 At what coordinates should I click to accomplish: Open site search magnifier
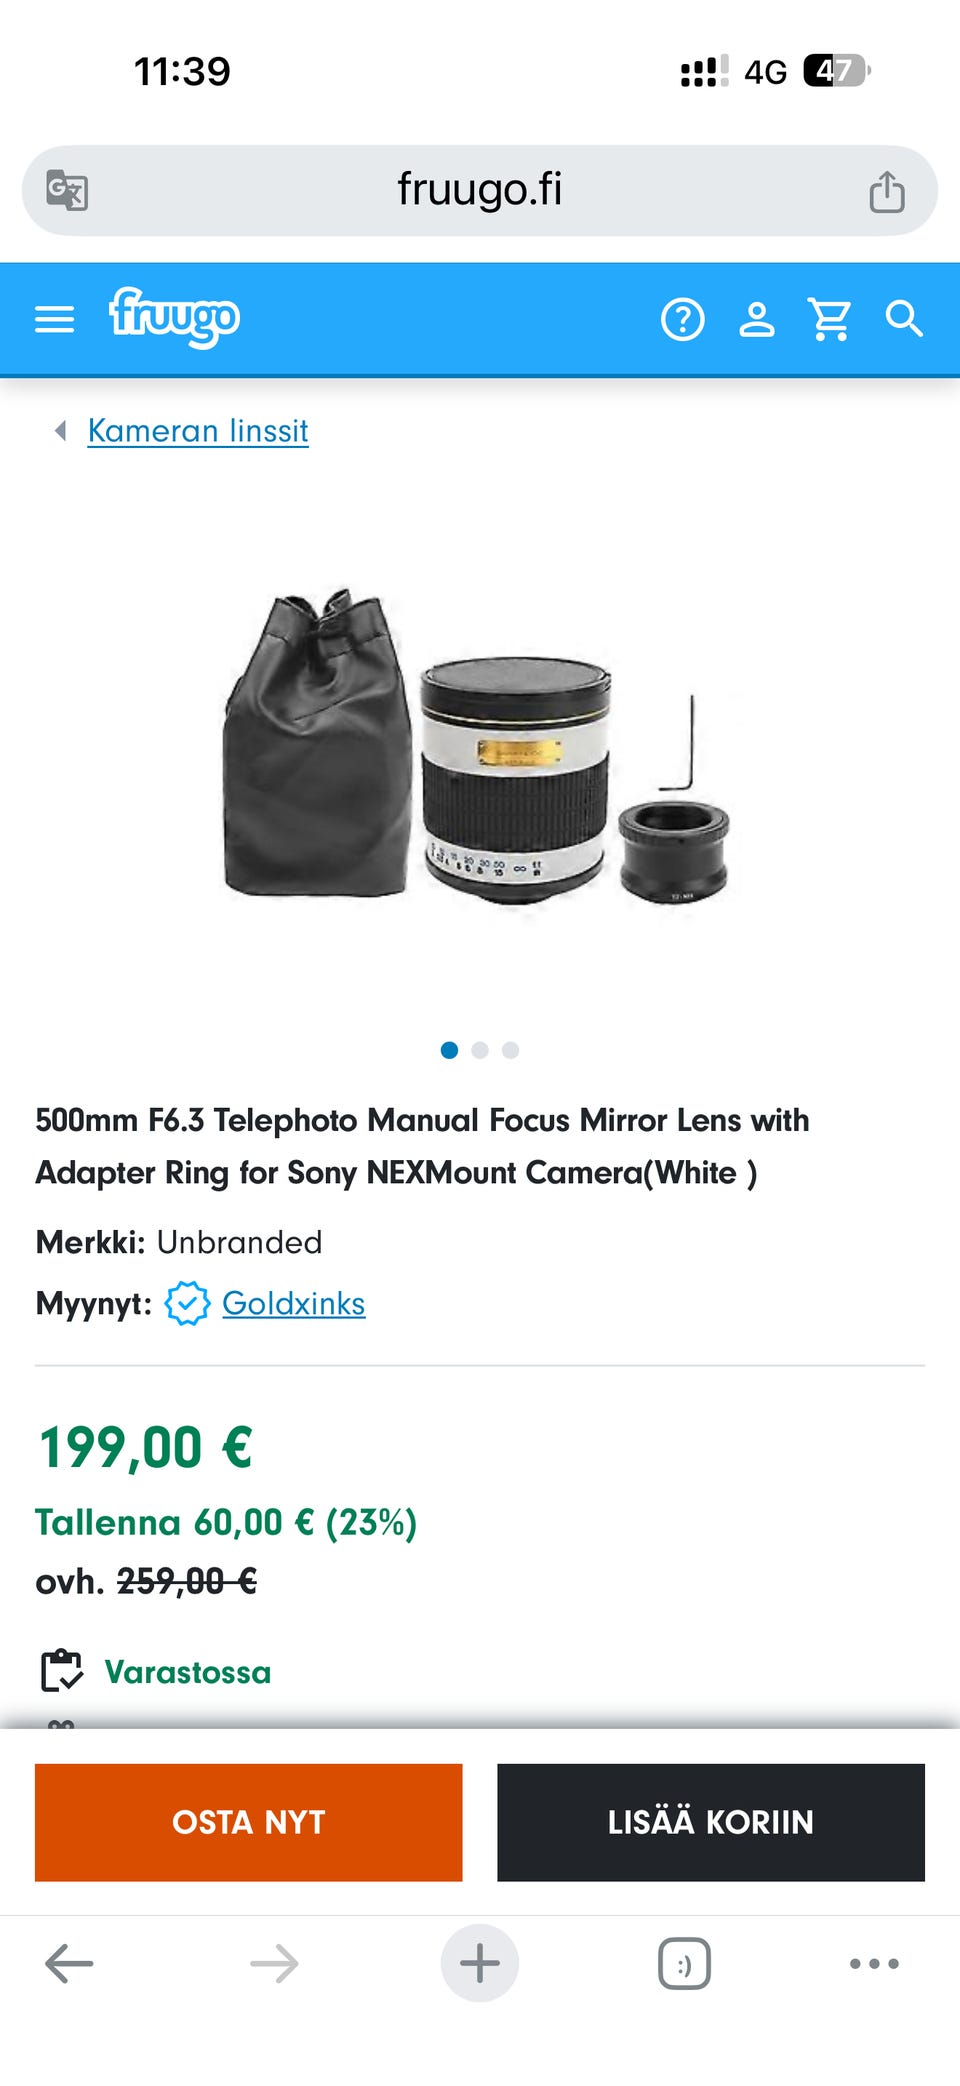904,319
